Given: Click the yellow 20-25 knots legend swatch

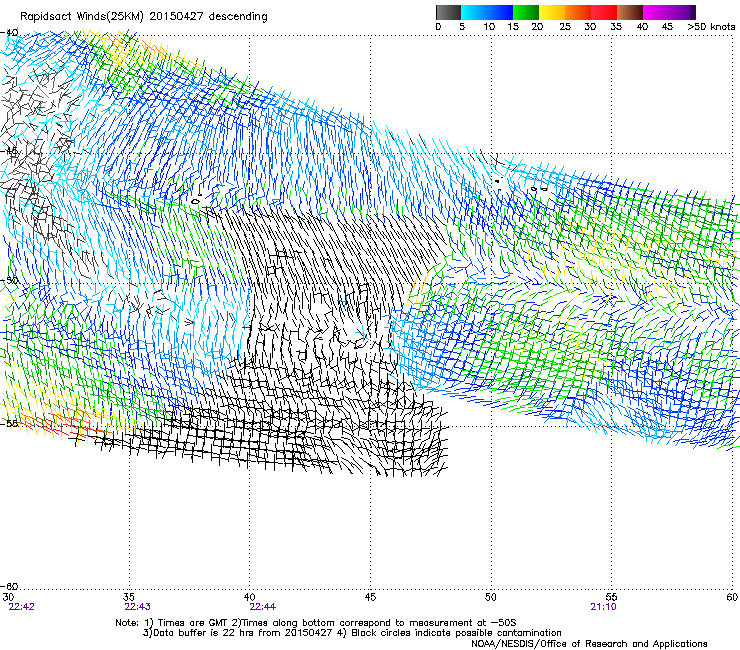Looking at the screenshot, I should click(552, 12).
